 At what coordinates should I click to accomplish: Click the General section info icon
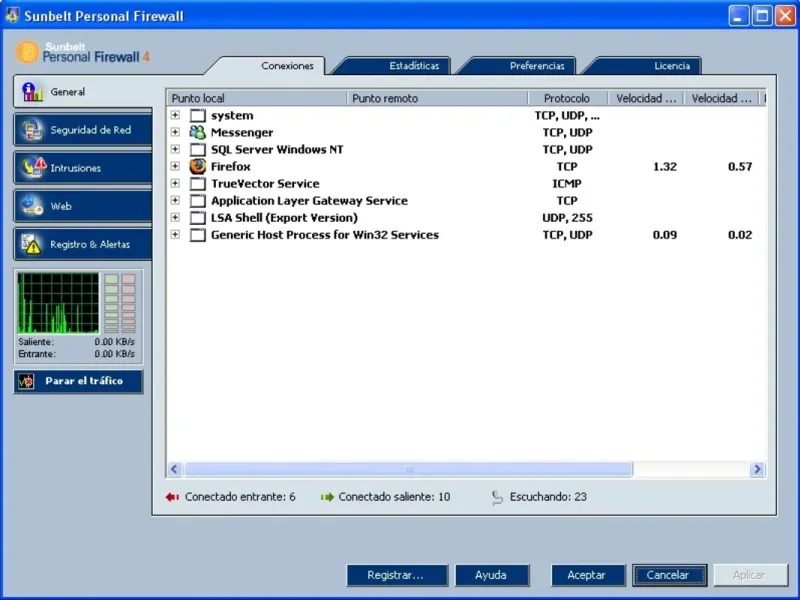tap(32, 92)
